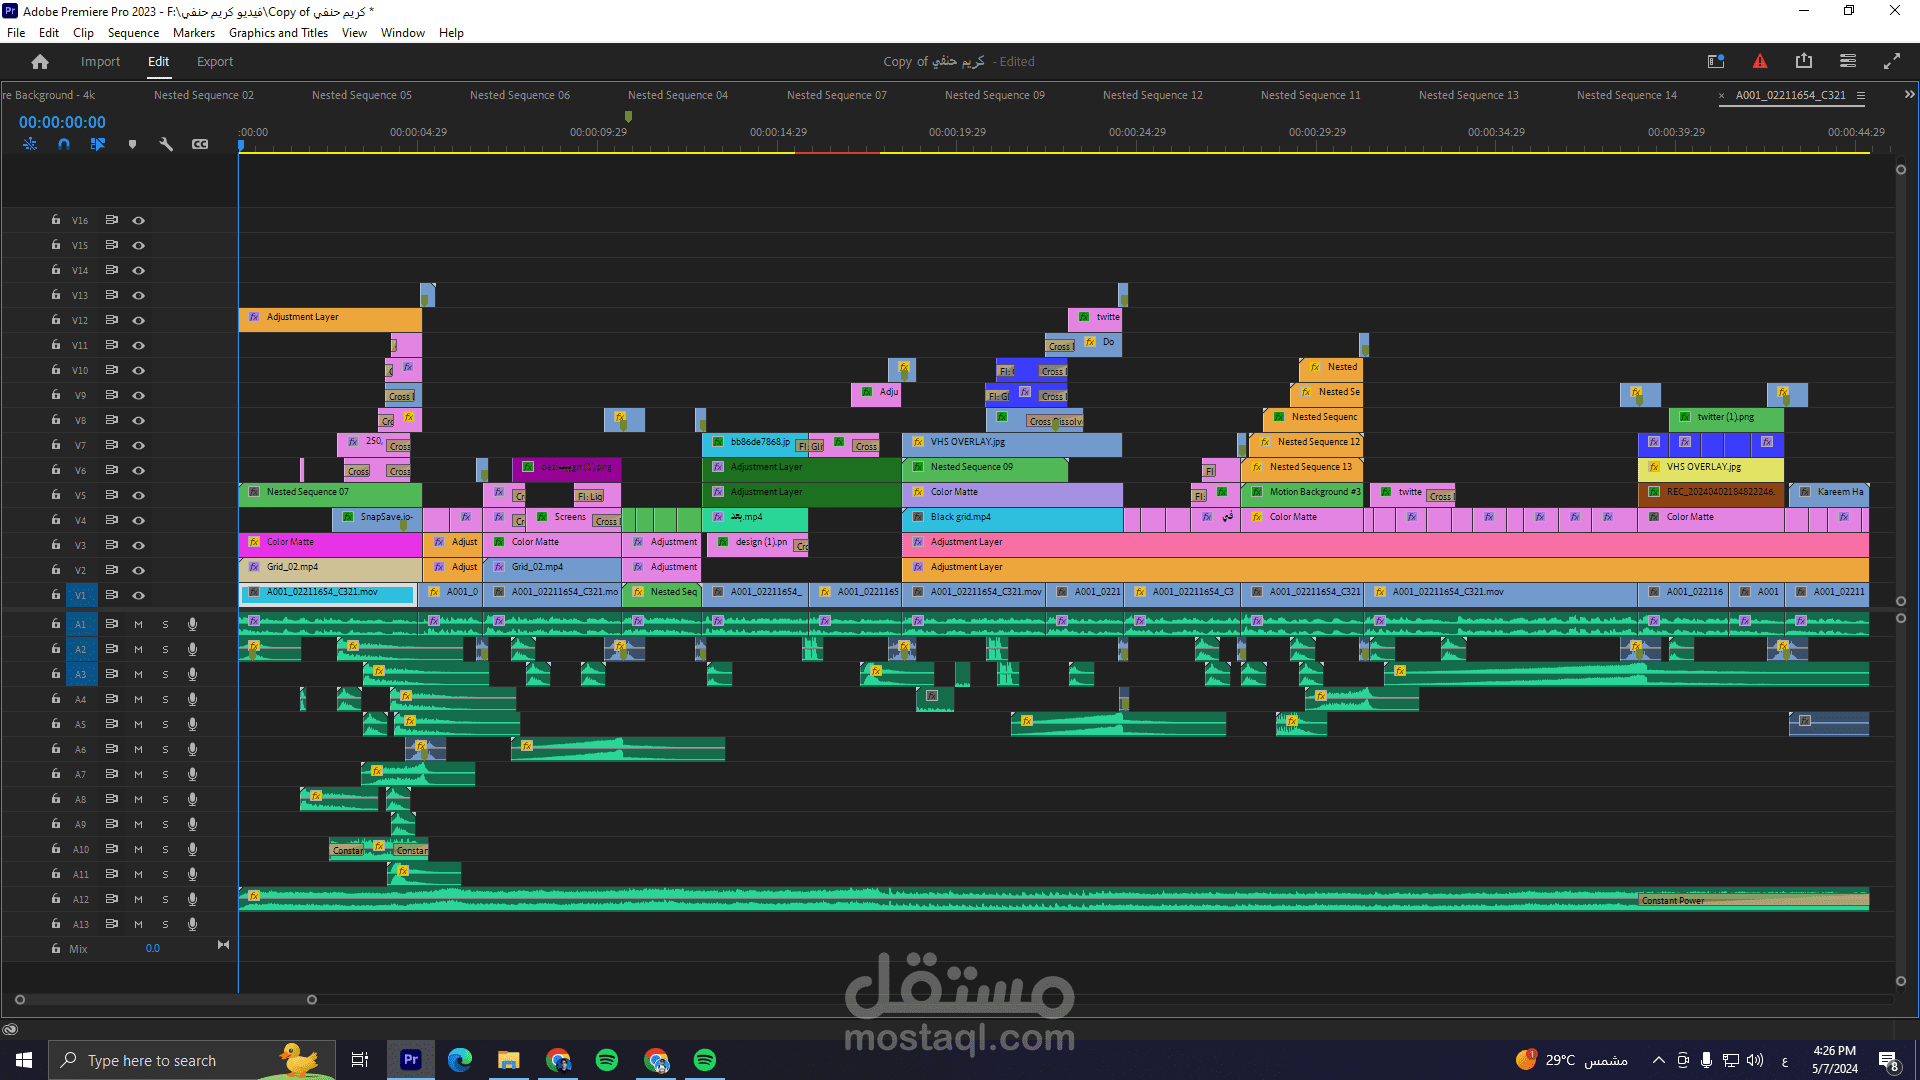
Task: Solo audio track A3
Action: tap(166, 674)
